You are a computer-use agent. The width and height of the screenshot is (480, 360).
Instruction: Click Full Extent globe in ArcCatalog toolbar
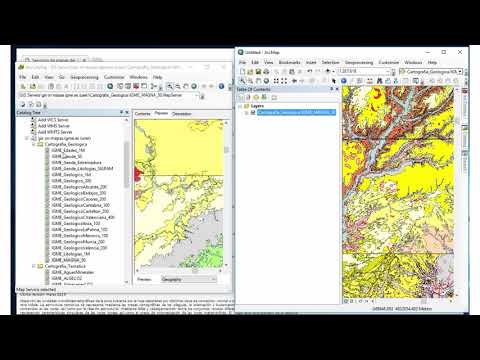tap(194, 86)
